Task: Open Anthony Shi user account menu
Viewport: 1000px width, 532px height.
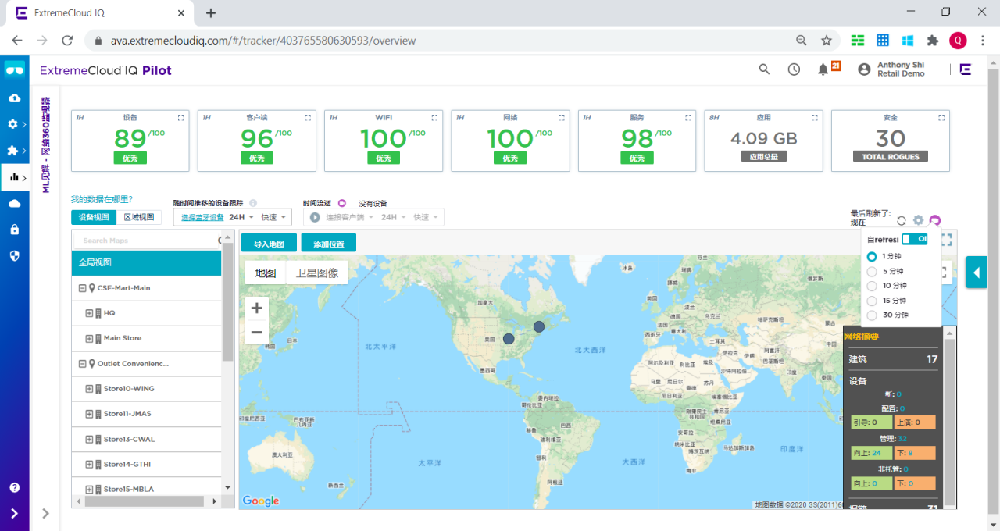Action: click(892, 70)
